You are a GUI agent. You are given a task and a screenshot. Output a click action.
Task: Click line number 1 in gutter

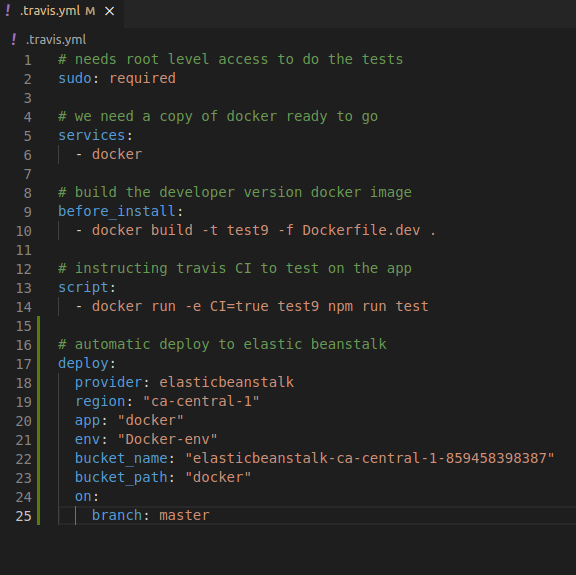28,60
